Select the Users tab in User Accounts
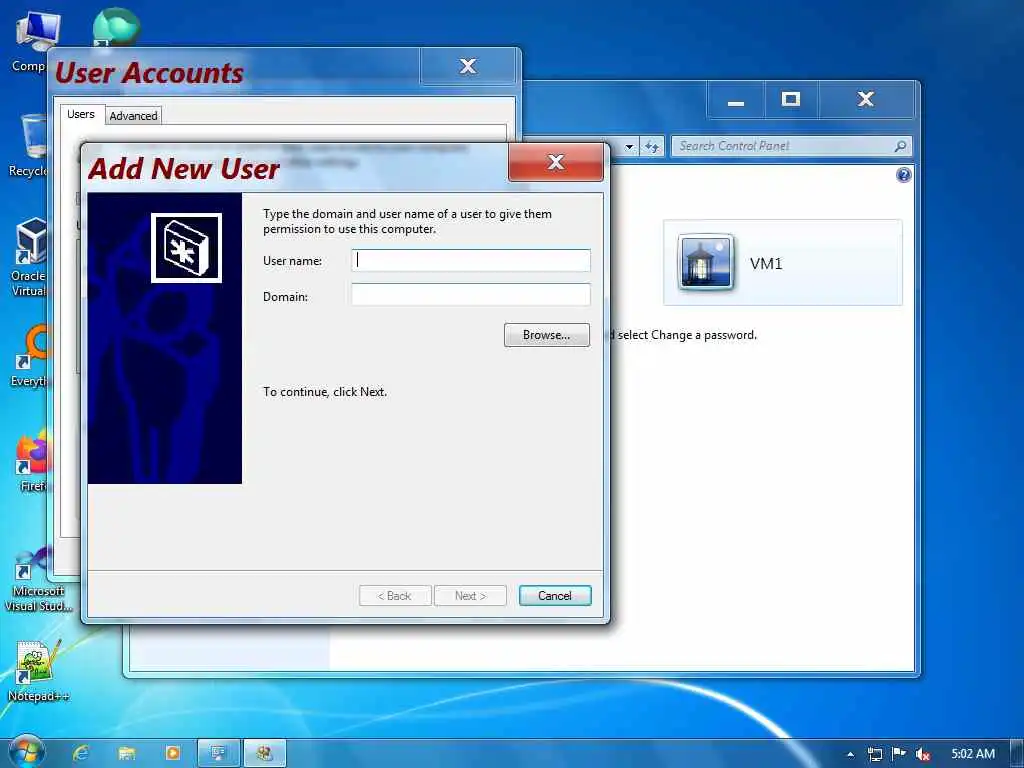Screen dimensions: 1024x768 81,114
